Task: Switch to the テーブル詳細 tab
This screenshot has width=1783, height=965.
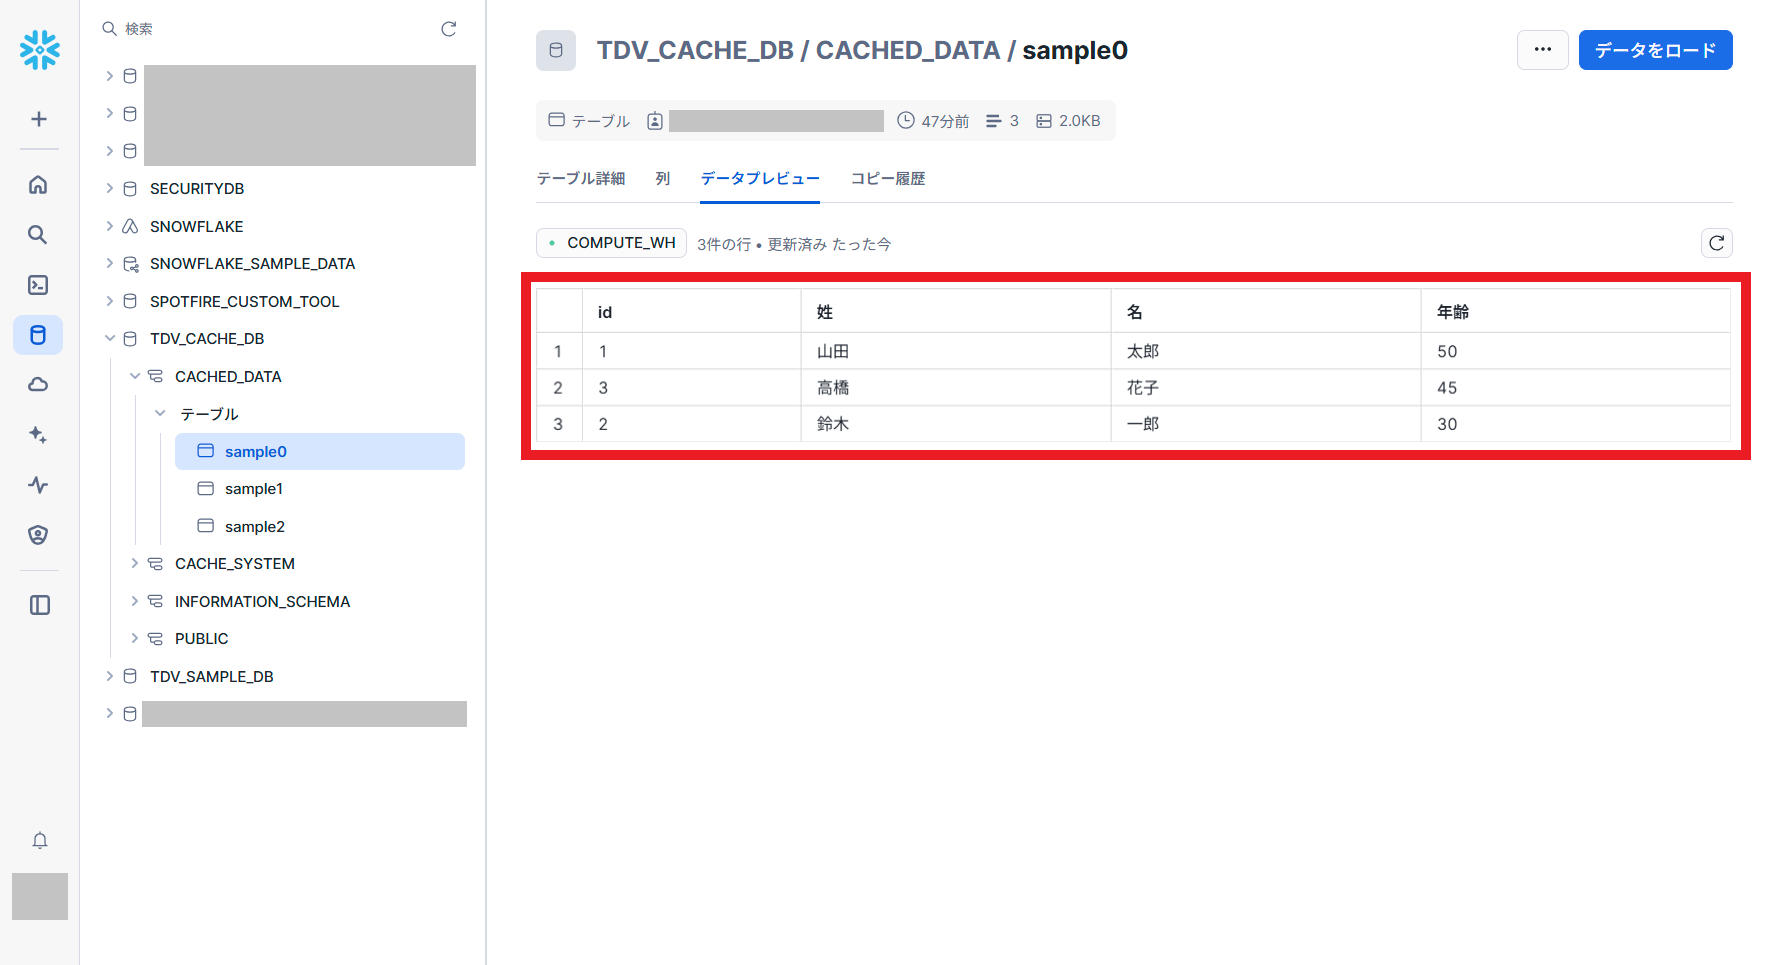Action: [x=581, y=178]
